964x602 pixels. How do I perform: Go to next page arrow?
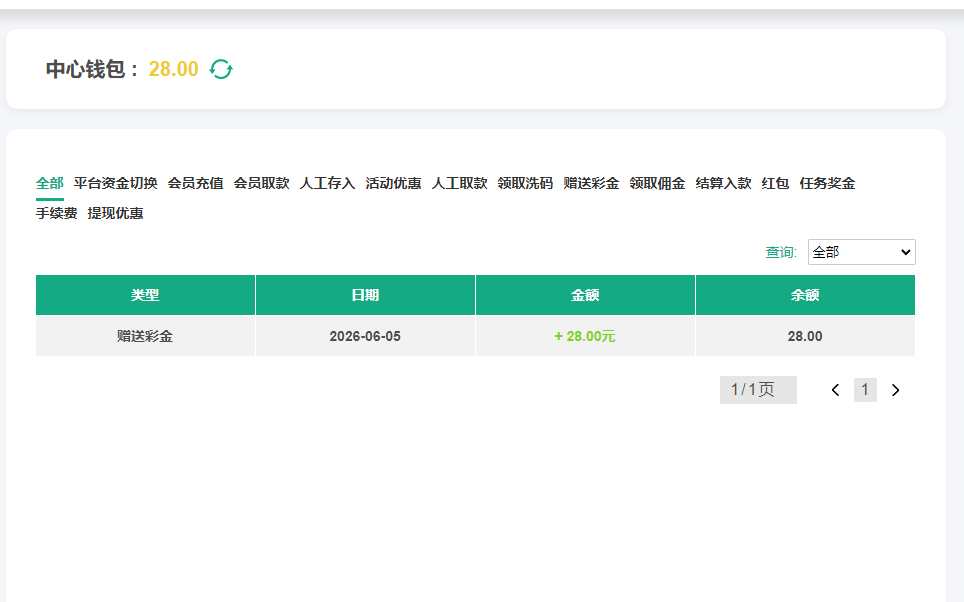pos(895,390)
